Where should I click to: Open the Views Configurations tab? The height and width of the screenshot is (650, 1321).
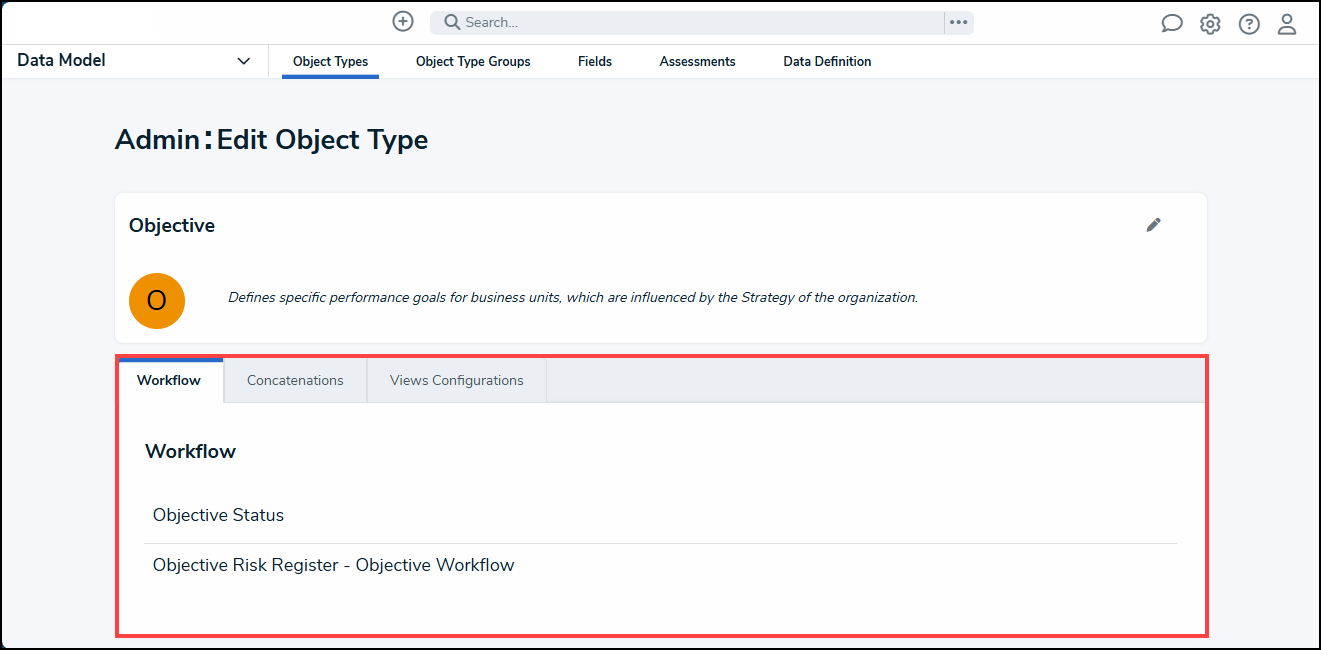coord(456,380)
